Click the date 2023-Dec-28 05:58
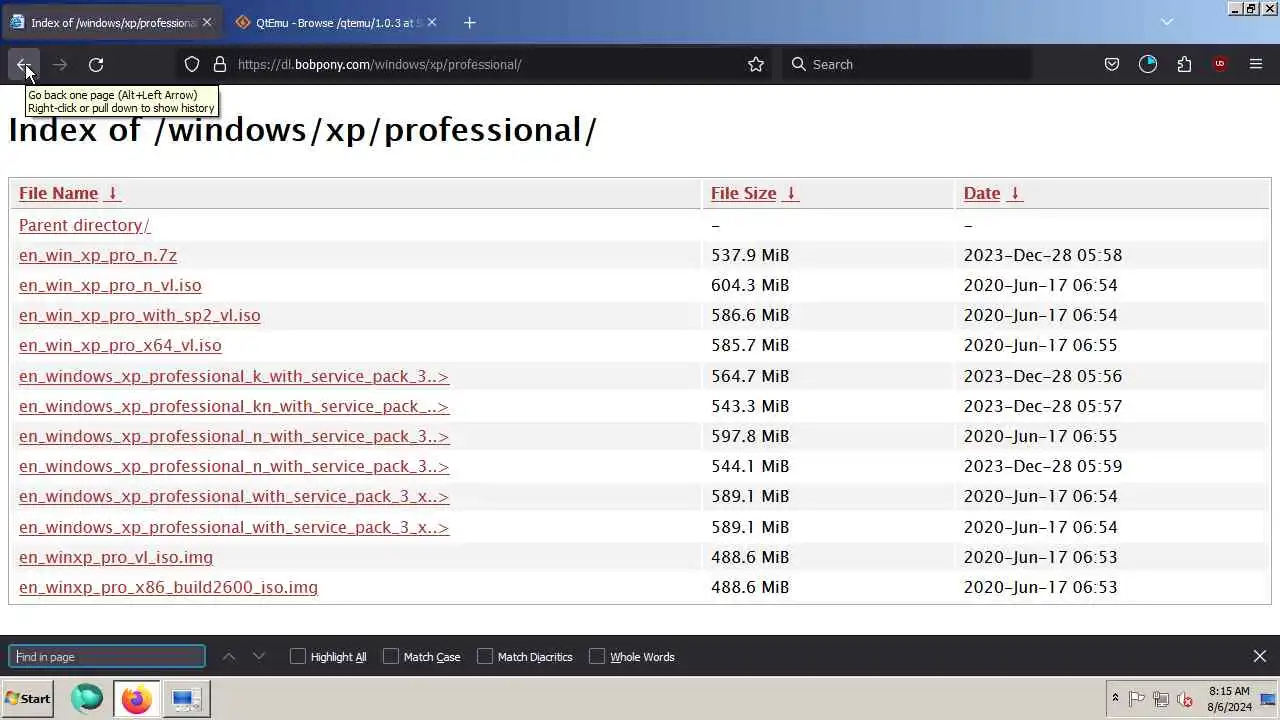The width and height of the screenshot is (1280, 720). [x=1043, y=255]
